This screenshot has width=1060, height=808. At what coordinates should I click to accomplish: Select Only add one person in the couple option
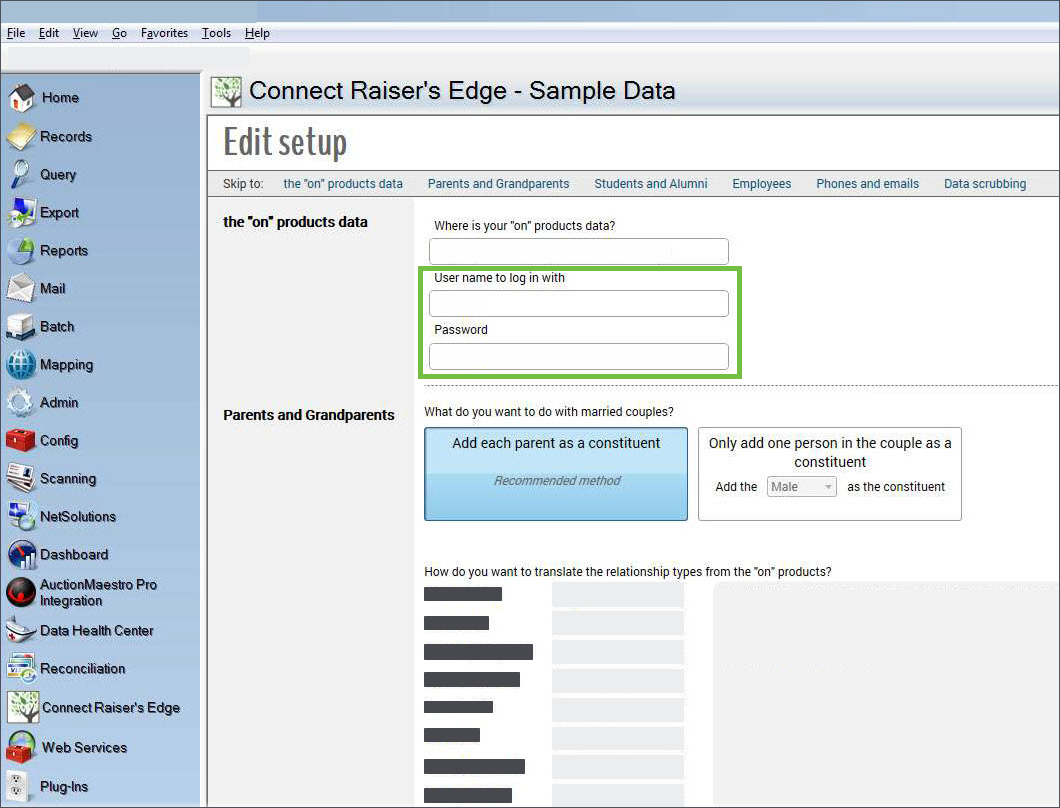tap(829, 473)
